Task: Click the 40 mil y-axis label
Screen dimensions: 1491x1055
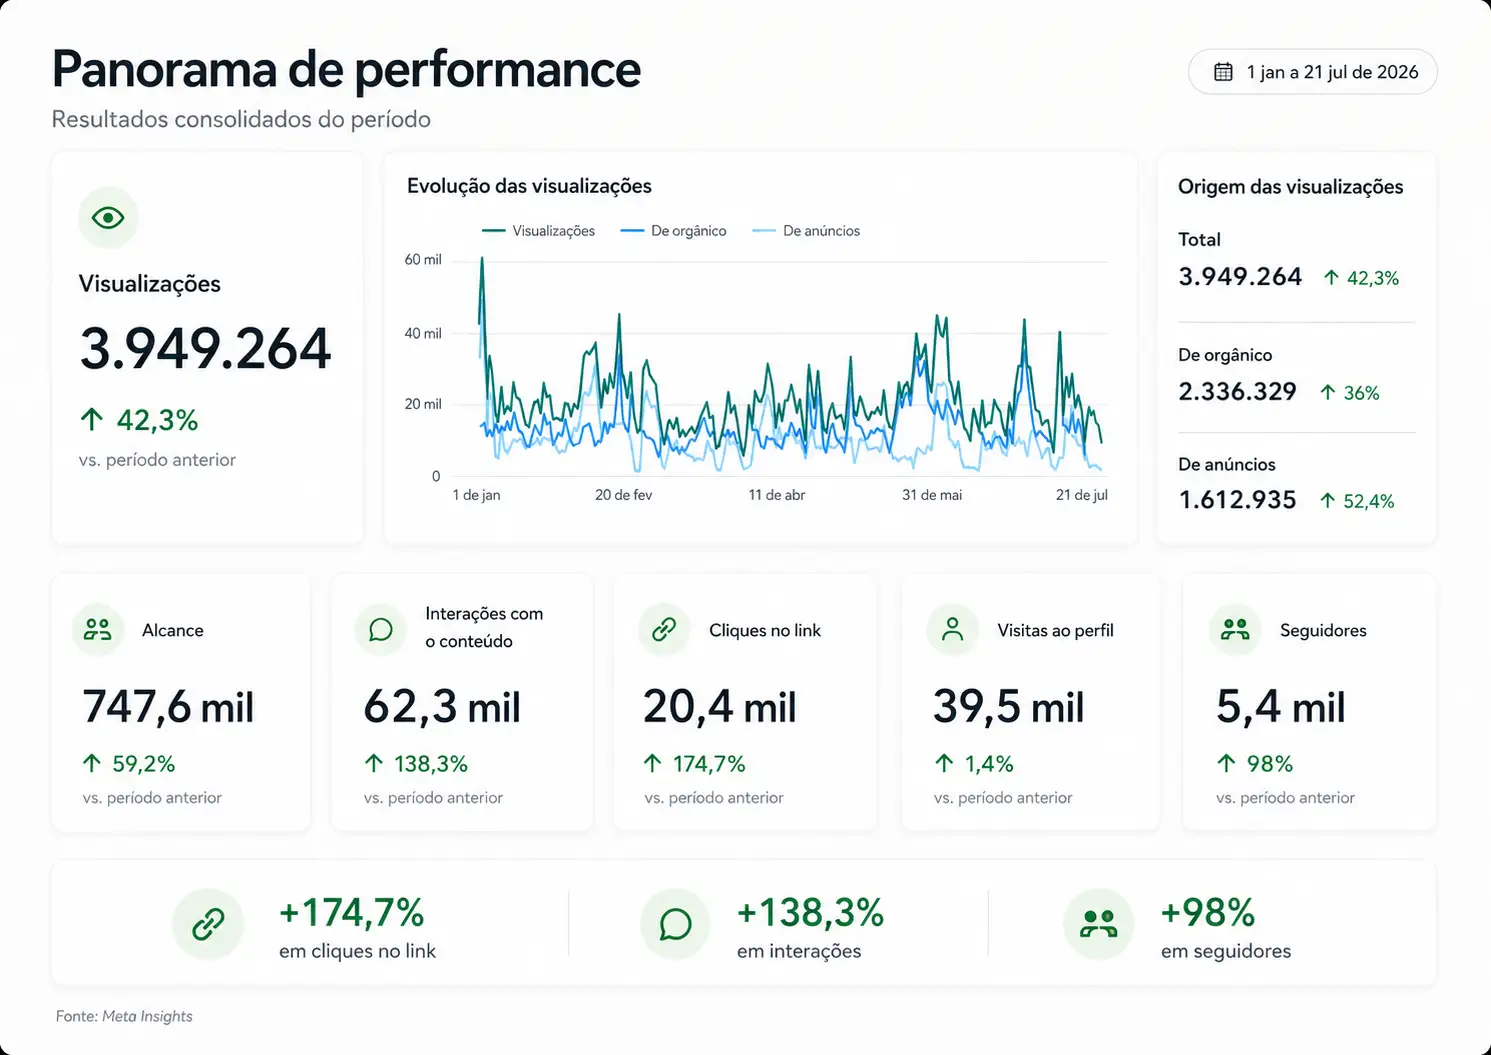Action: (423, 333)
